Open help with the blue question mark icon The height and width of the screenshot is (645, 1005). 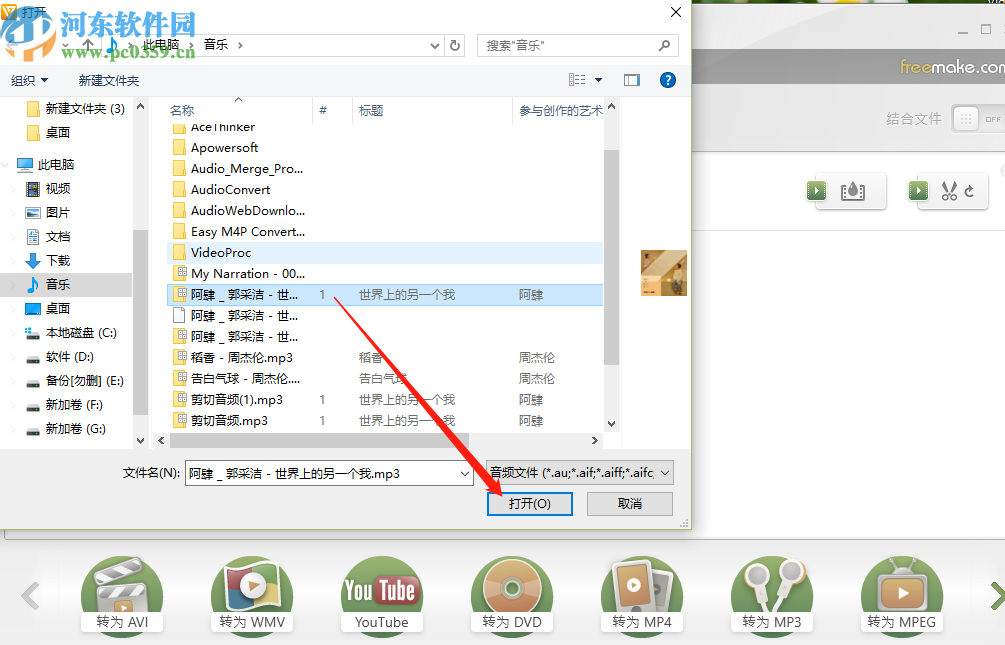click(667, 80)
